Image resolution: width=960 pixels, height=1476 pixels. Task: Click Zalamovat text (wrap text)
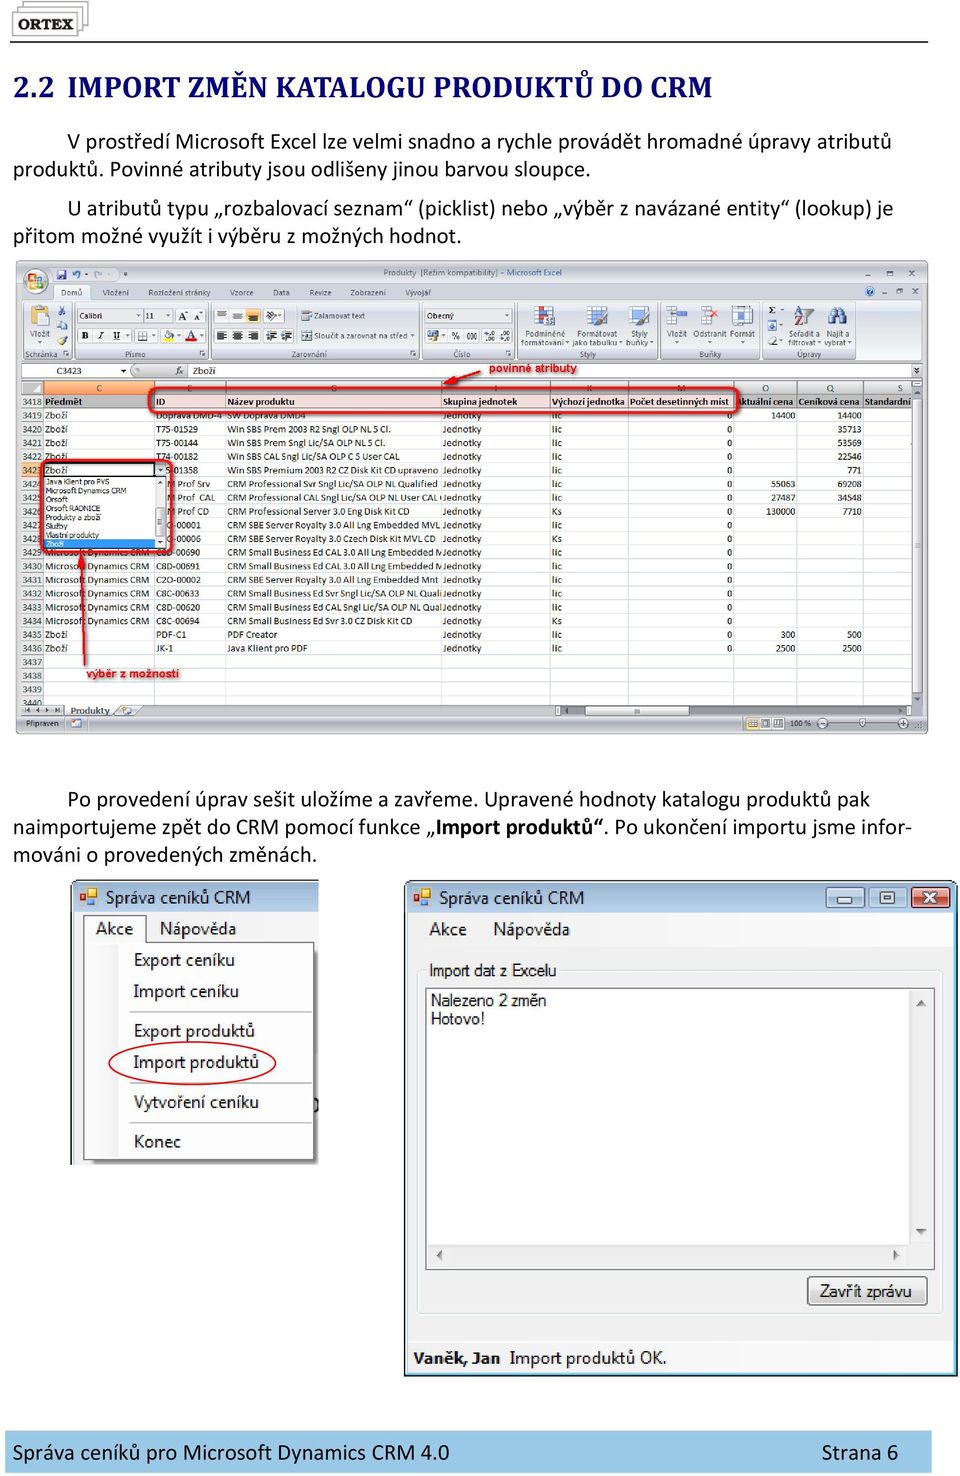(334, 315)
